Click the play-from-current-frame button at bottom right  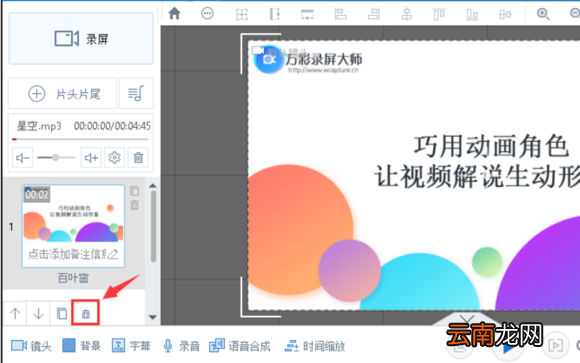point(556,346)
